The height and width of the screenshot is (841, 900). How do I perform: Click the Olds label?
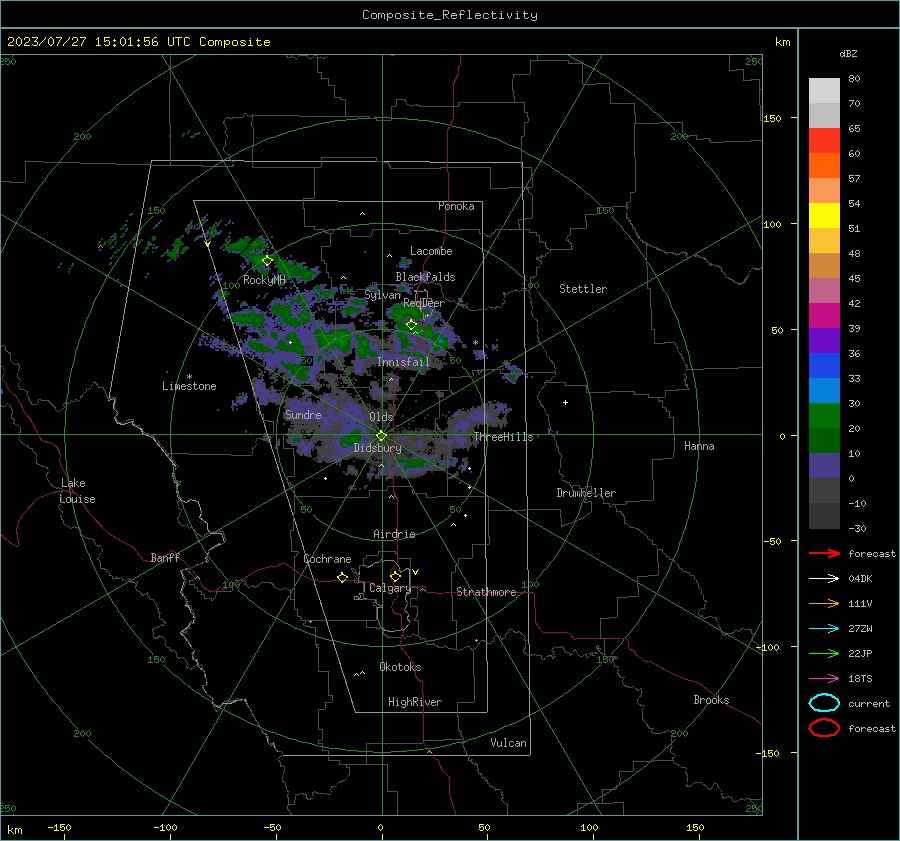381,417
